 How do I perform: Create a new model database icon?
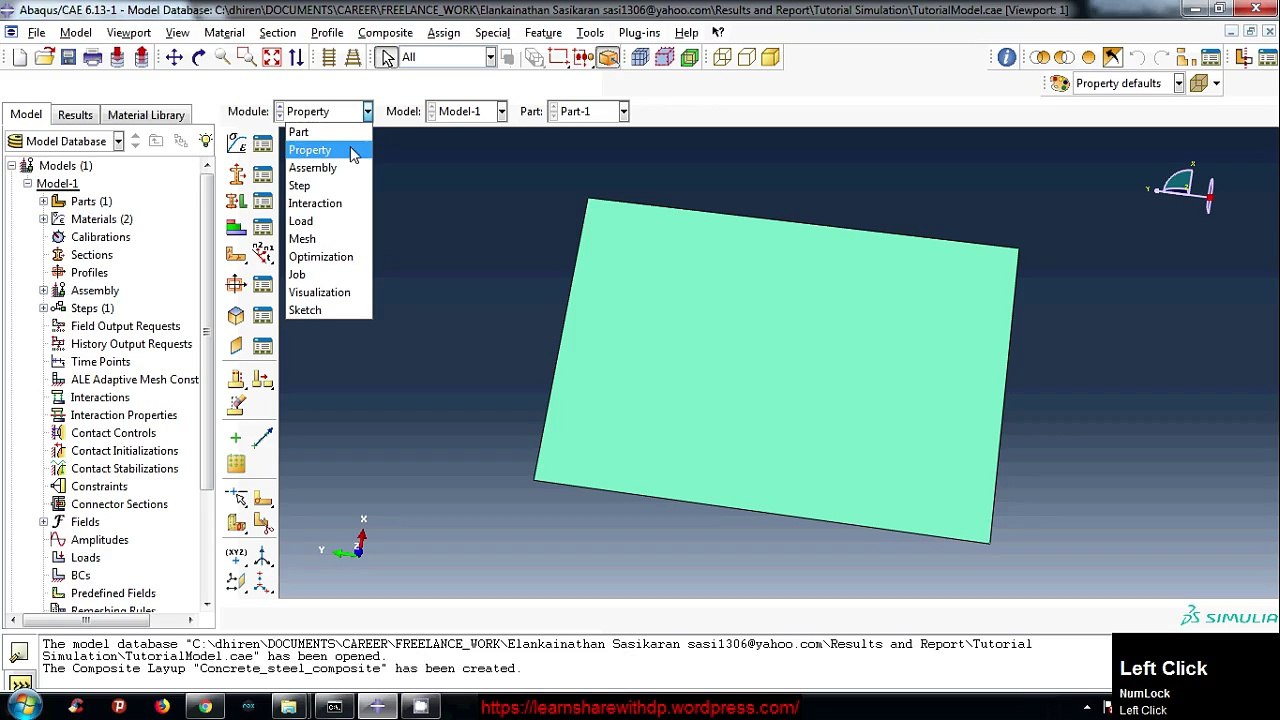click(20, 57)
